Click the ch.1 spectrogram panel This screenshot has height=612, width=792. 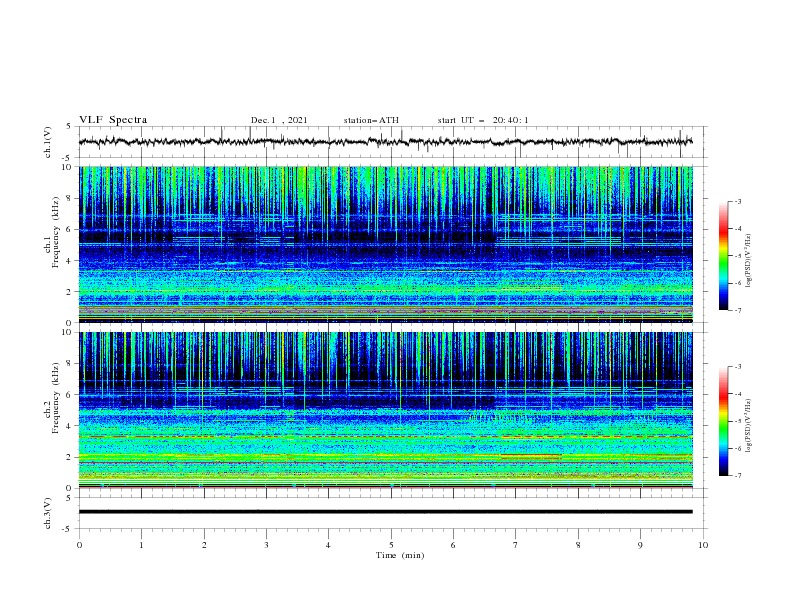coord(385,244)
